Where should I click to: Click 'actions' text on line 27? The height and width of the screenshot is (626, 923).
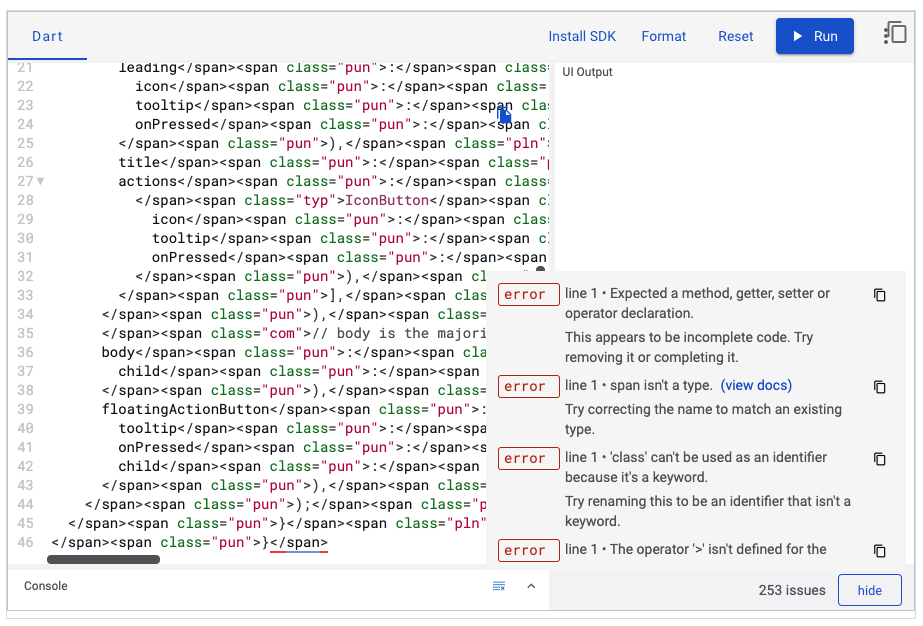pos(148,181)
